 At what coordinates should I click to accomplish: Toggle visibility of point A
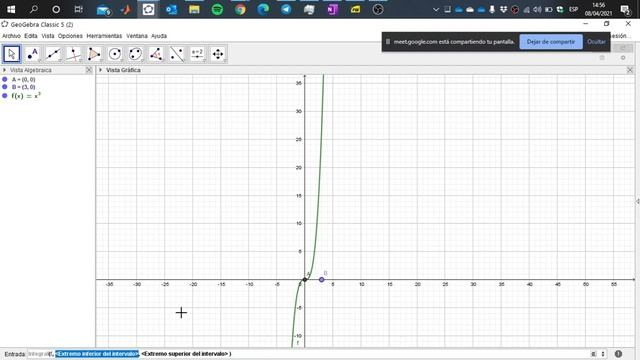tap(5, 80)
